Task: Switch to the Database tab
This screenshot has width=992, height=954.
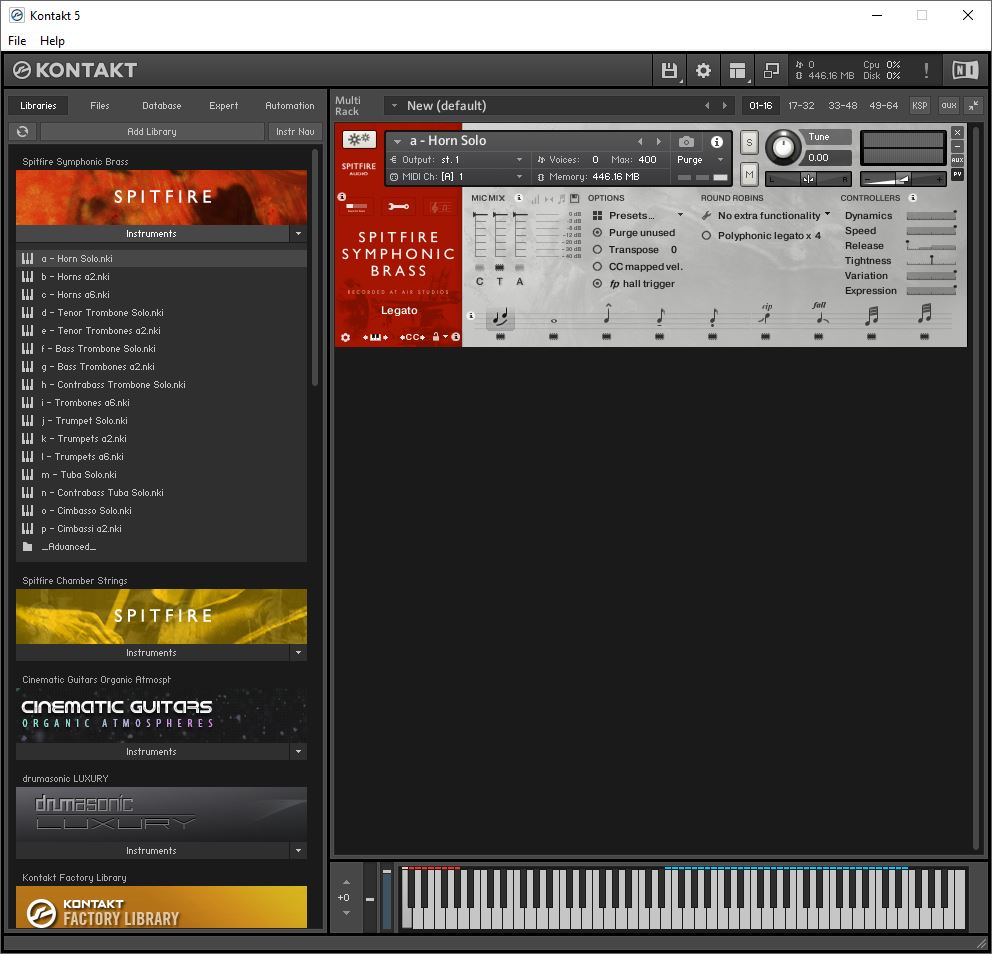Action: coord(162,106)
